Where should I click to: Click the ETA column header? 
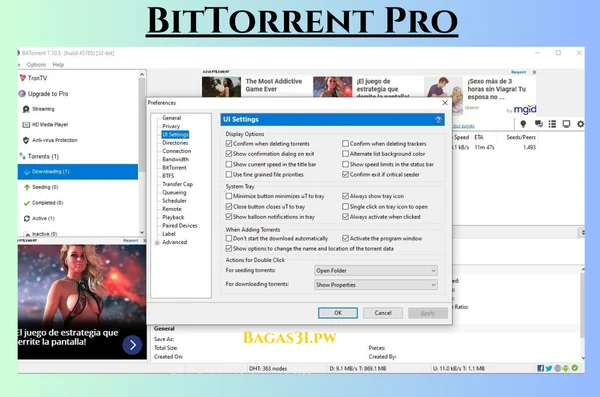coord(479,137)
